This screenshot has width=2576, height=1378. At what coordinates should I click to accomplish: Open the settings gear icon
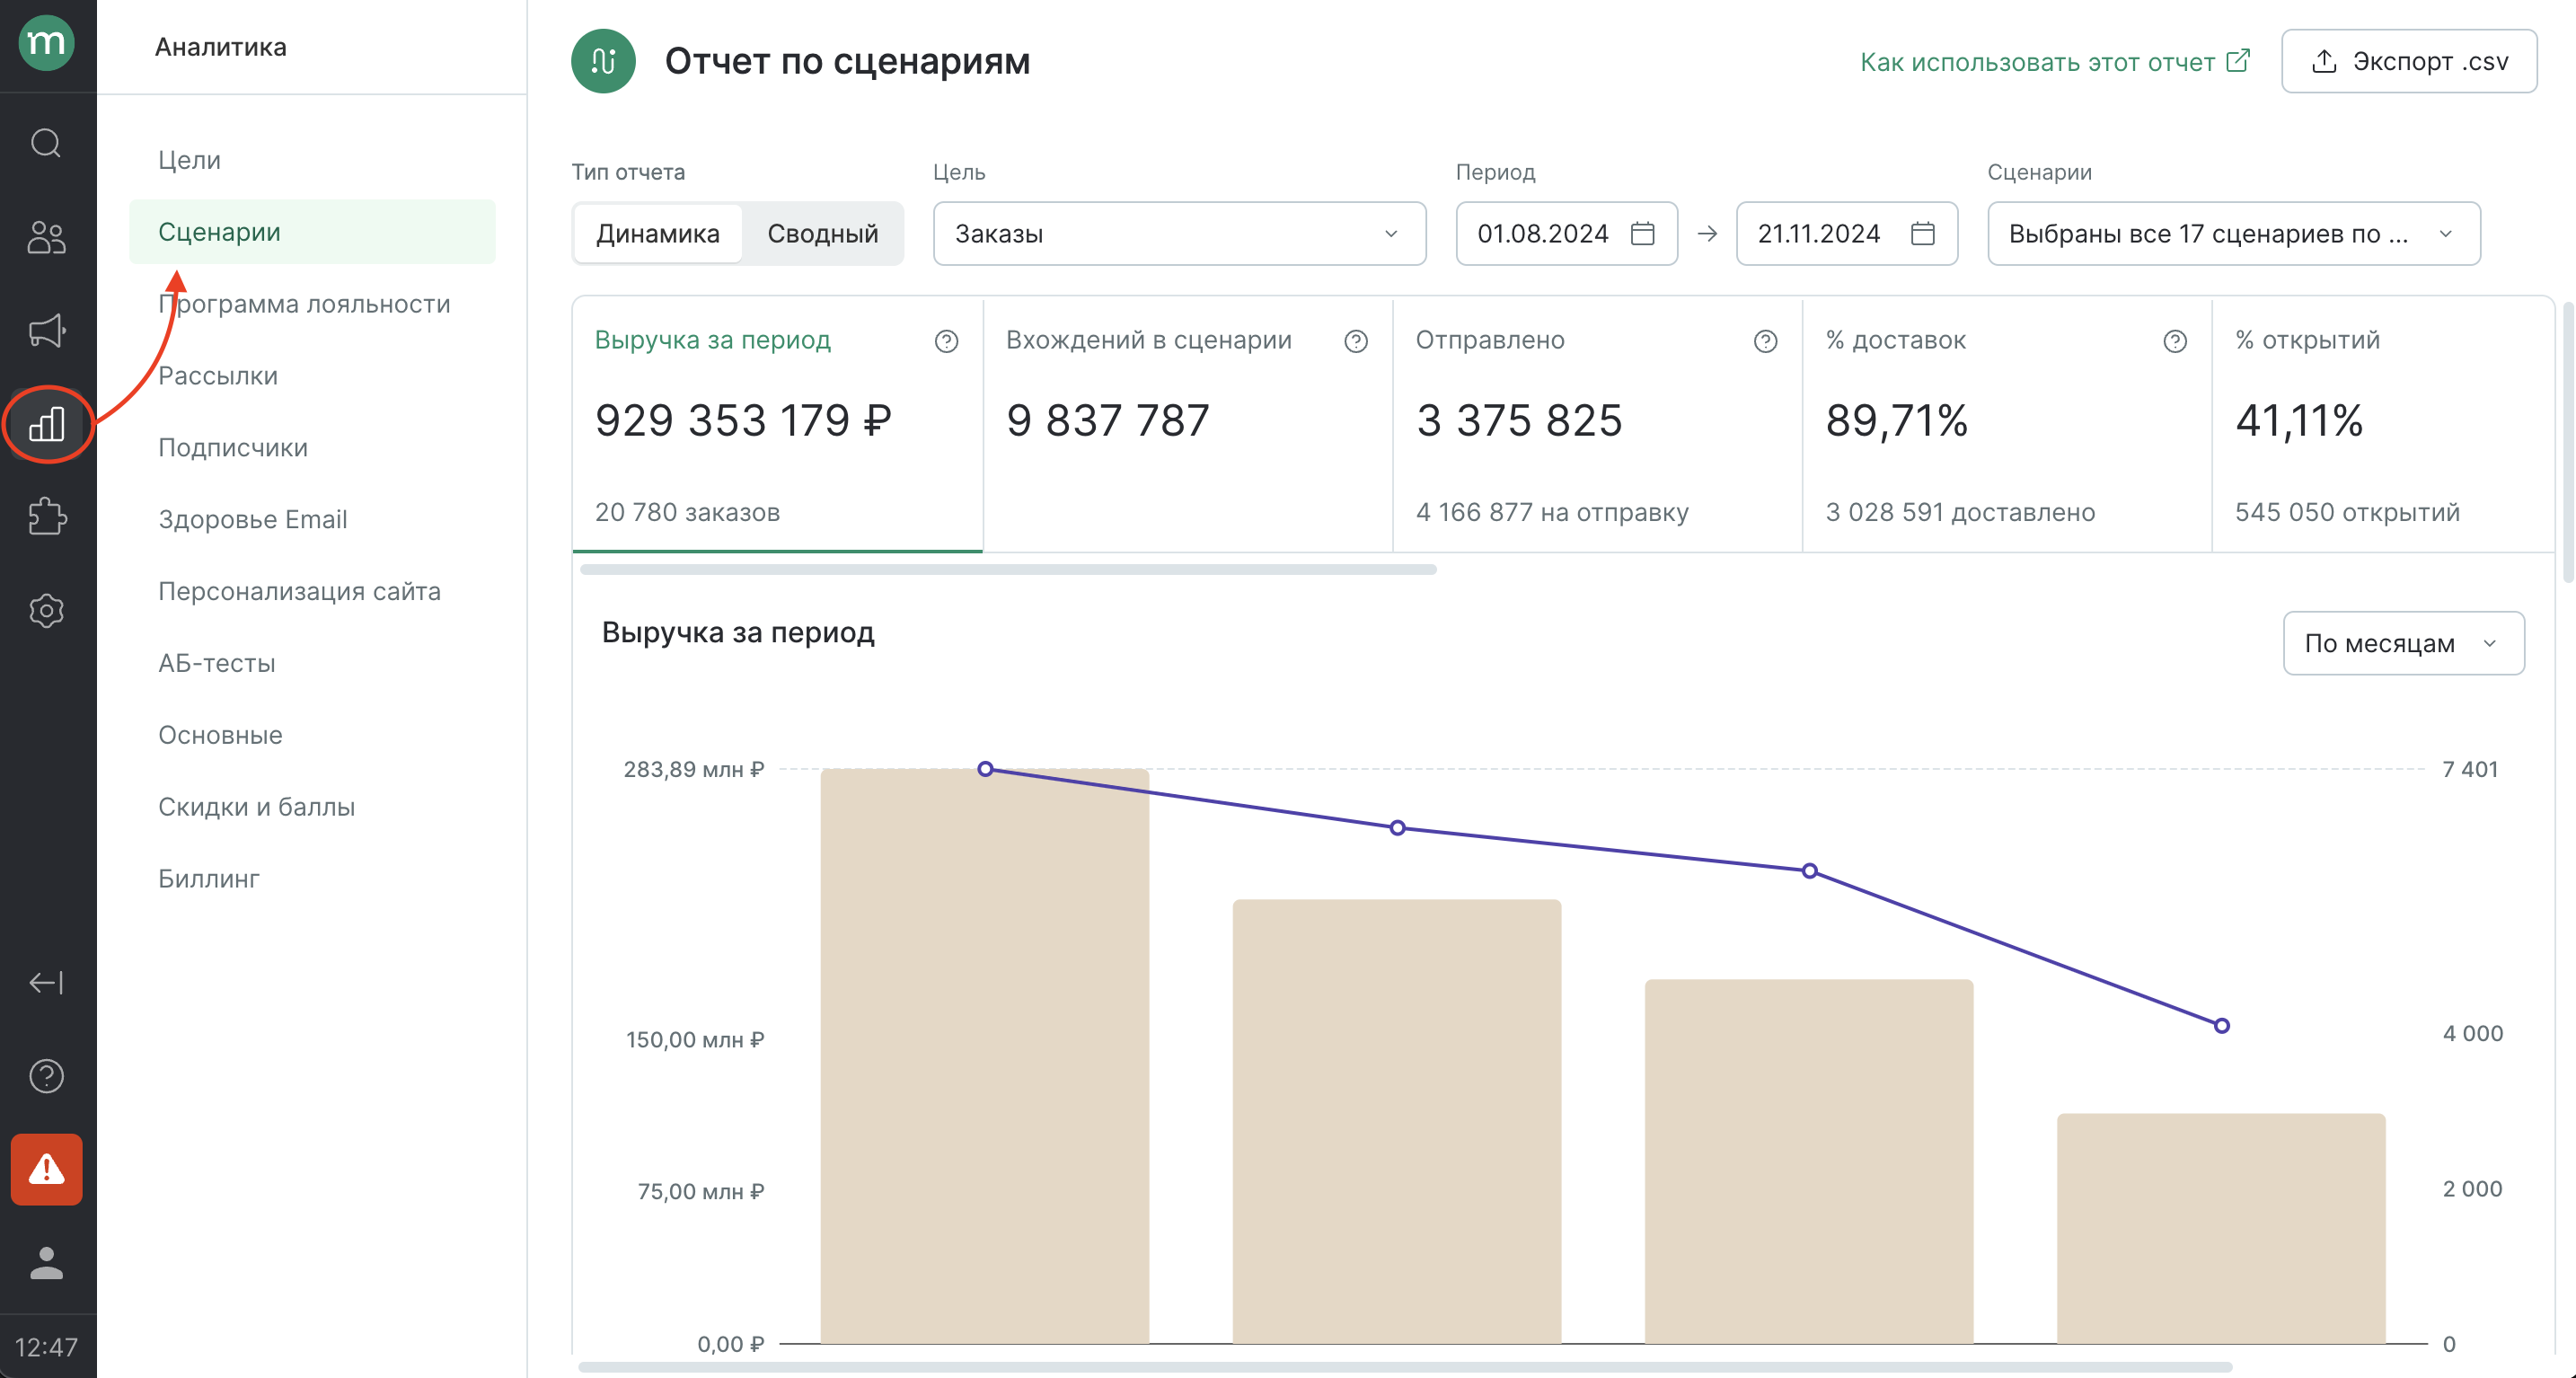[x=46, y=610]
